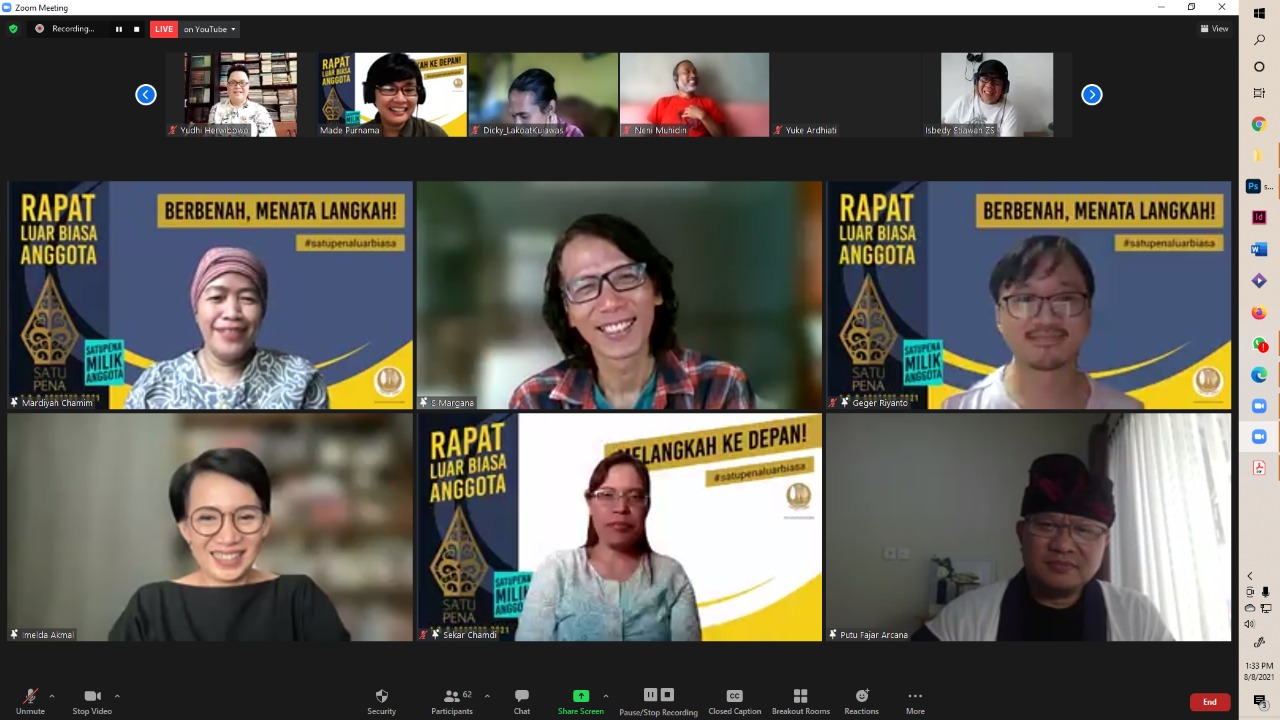
Task: Open the 'on YouTube' live stream dropdown
Action: pos(208,29)
